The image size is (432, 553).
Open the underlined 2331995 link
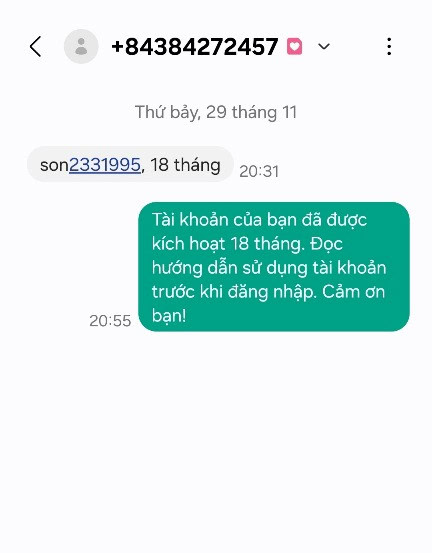(105, 165)
